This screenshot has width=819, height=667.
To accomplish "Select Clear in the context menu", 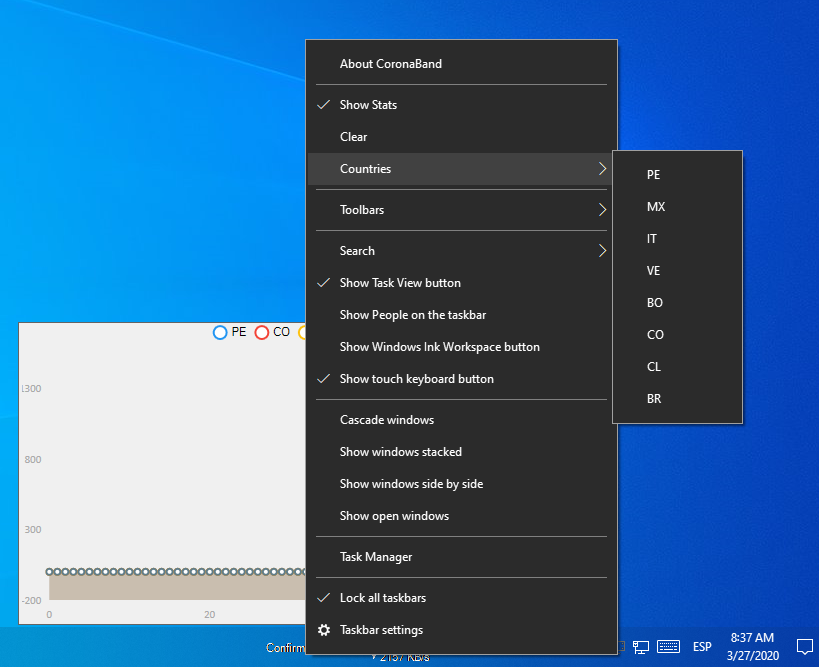I will (x=461, y=137).
